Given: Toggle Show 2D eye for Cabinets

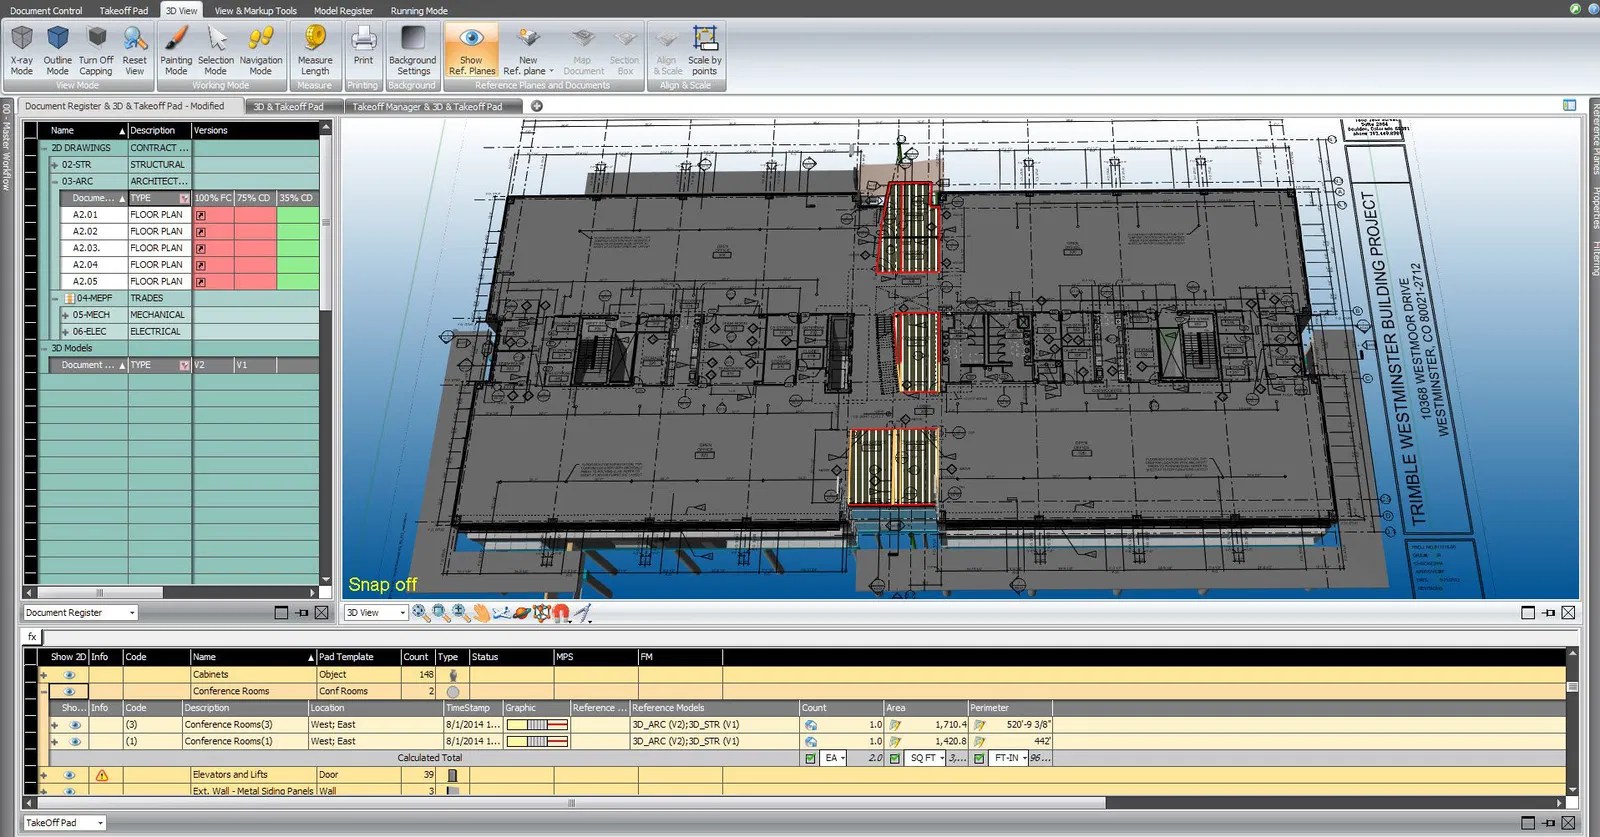Looking at the screenshot, I should click(69, 675).
